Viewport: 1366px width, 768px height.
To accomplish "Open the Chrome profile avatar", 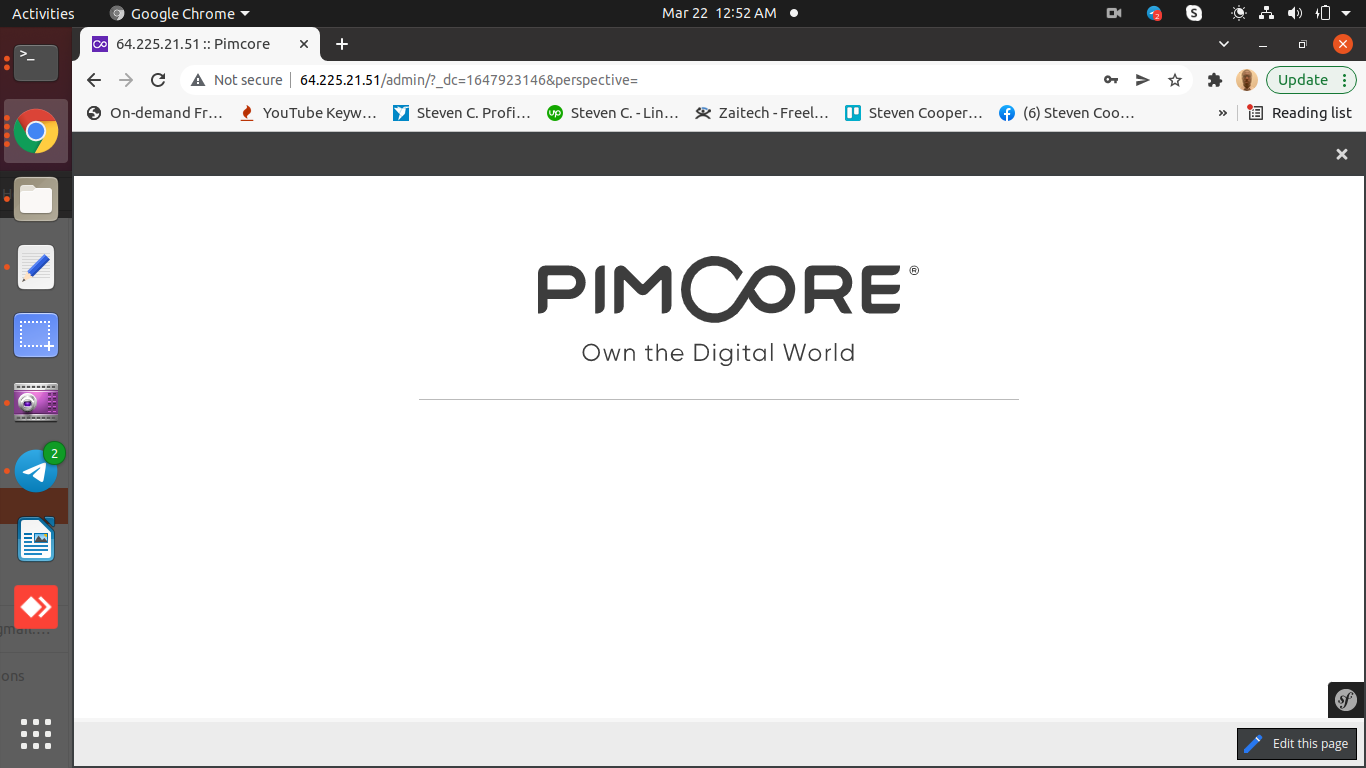I will (1247, 80).
